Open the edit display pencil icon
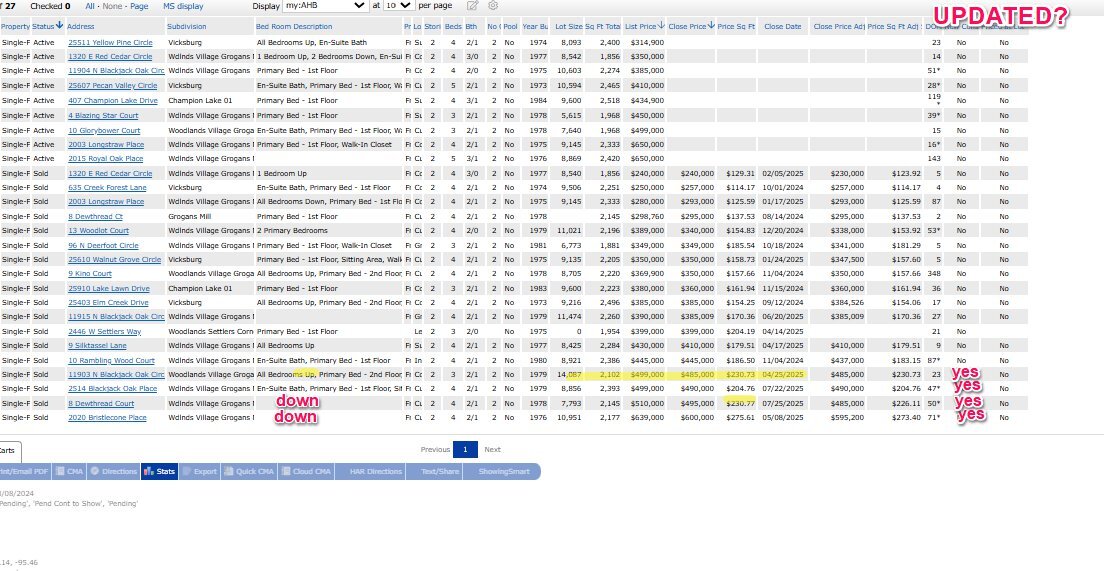Viewport: 1104px width, 571px height. [472, 6]
